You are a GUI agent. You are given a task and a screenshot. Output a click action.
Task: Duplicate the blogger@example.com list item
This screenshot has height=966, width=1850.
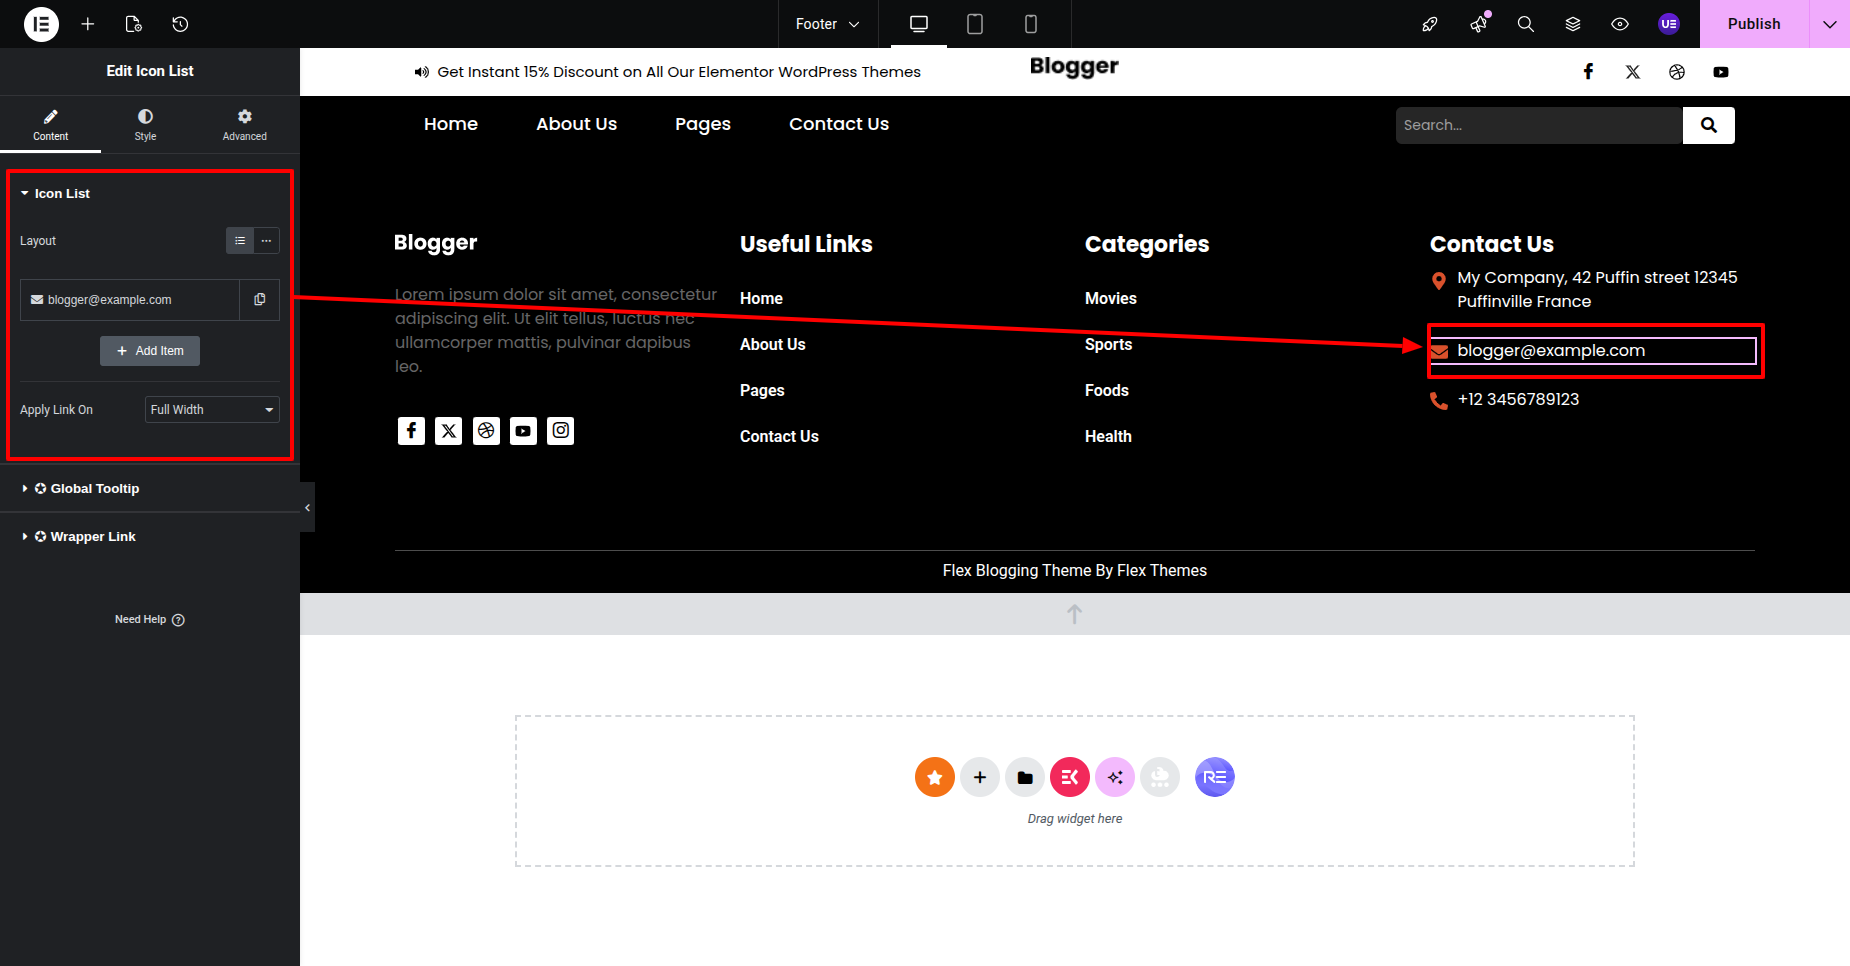pyautogui.click(x=260, y=300)
